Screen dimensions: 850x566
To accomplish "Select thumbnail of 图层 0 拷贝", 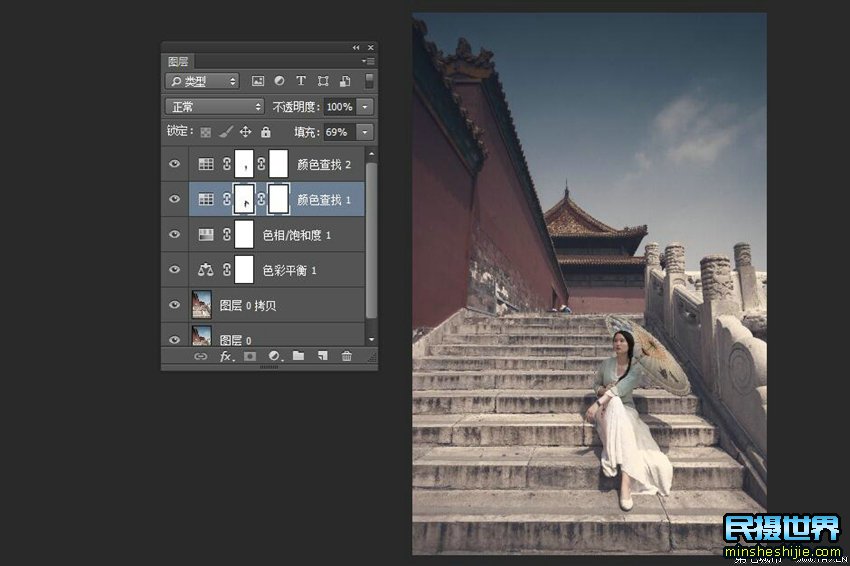I will [x=202, y=305].
